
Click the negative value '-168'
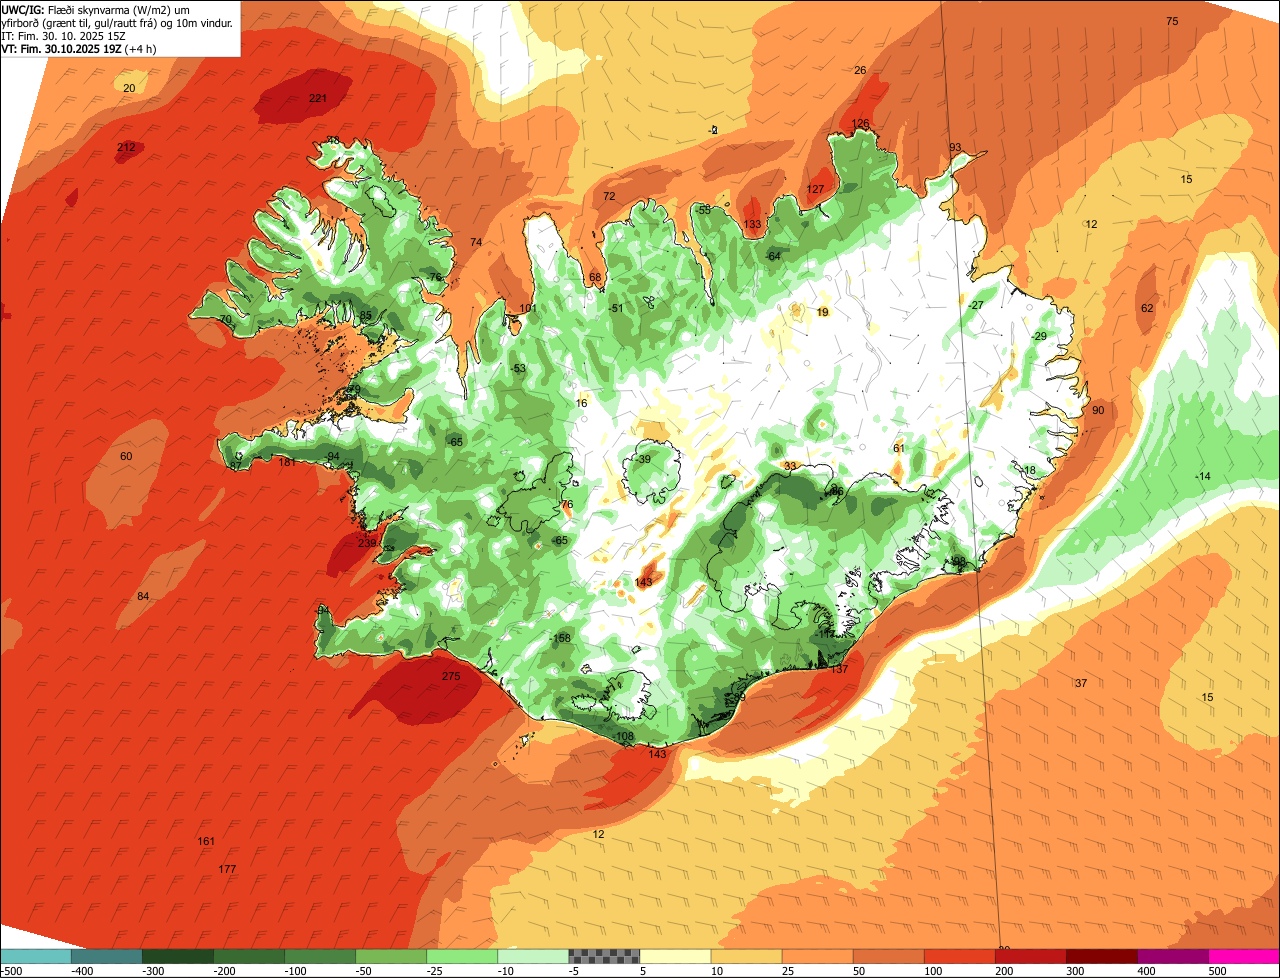560,638
